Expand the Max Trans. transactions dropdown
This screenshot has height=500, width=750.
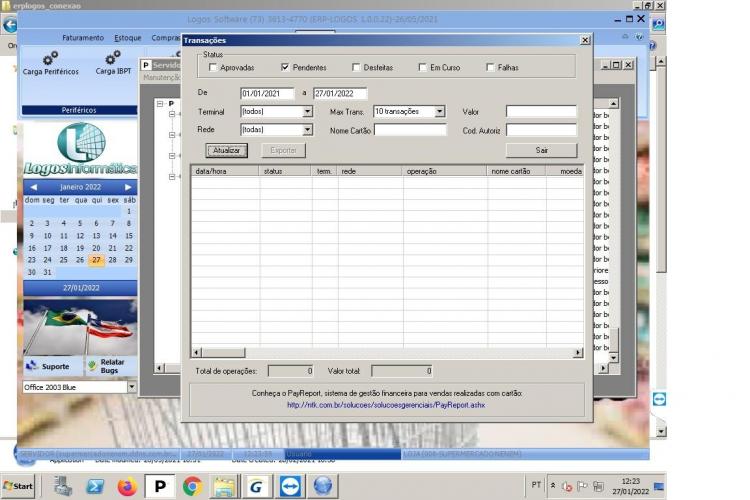(440, 111)
